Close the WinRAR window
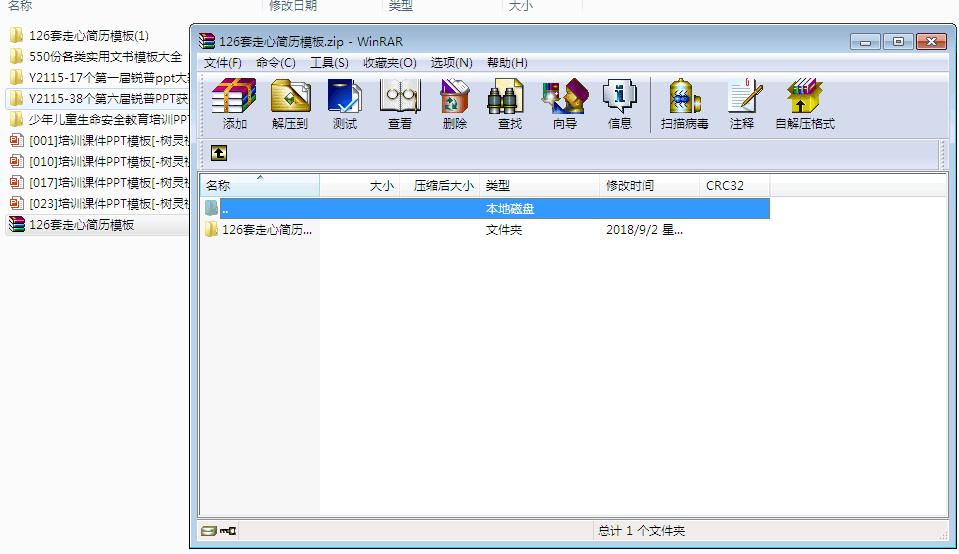 pos(931,42)
